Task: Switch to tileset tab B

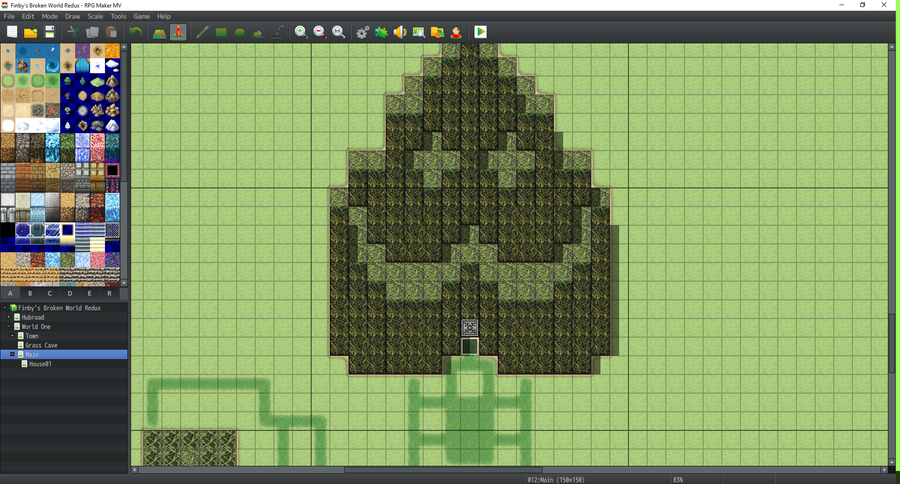Action: (x=30, y=293)
